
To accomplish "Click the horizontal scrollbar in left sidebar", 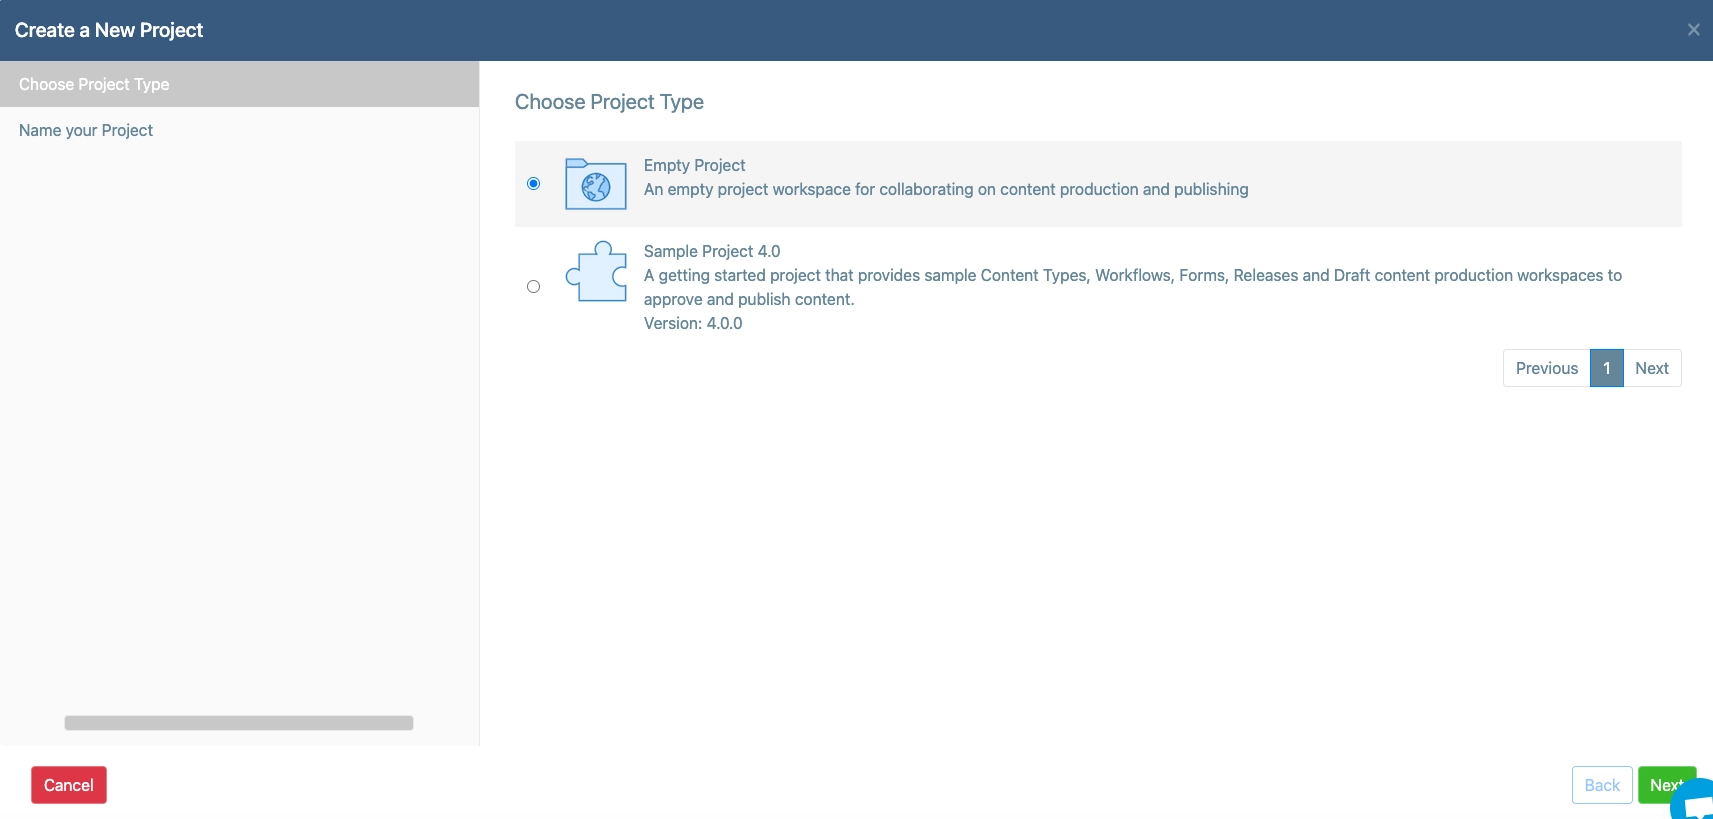I will tap(239, 723).
